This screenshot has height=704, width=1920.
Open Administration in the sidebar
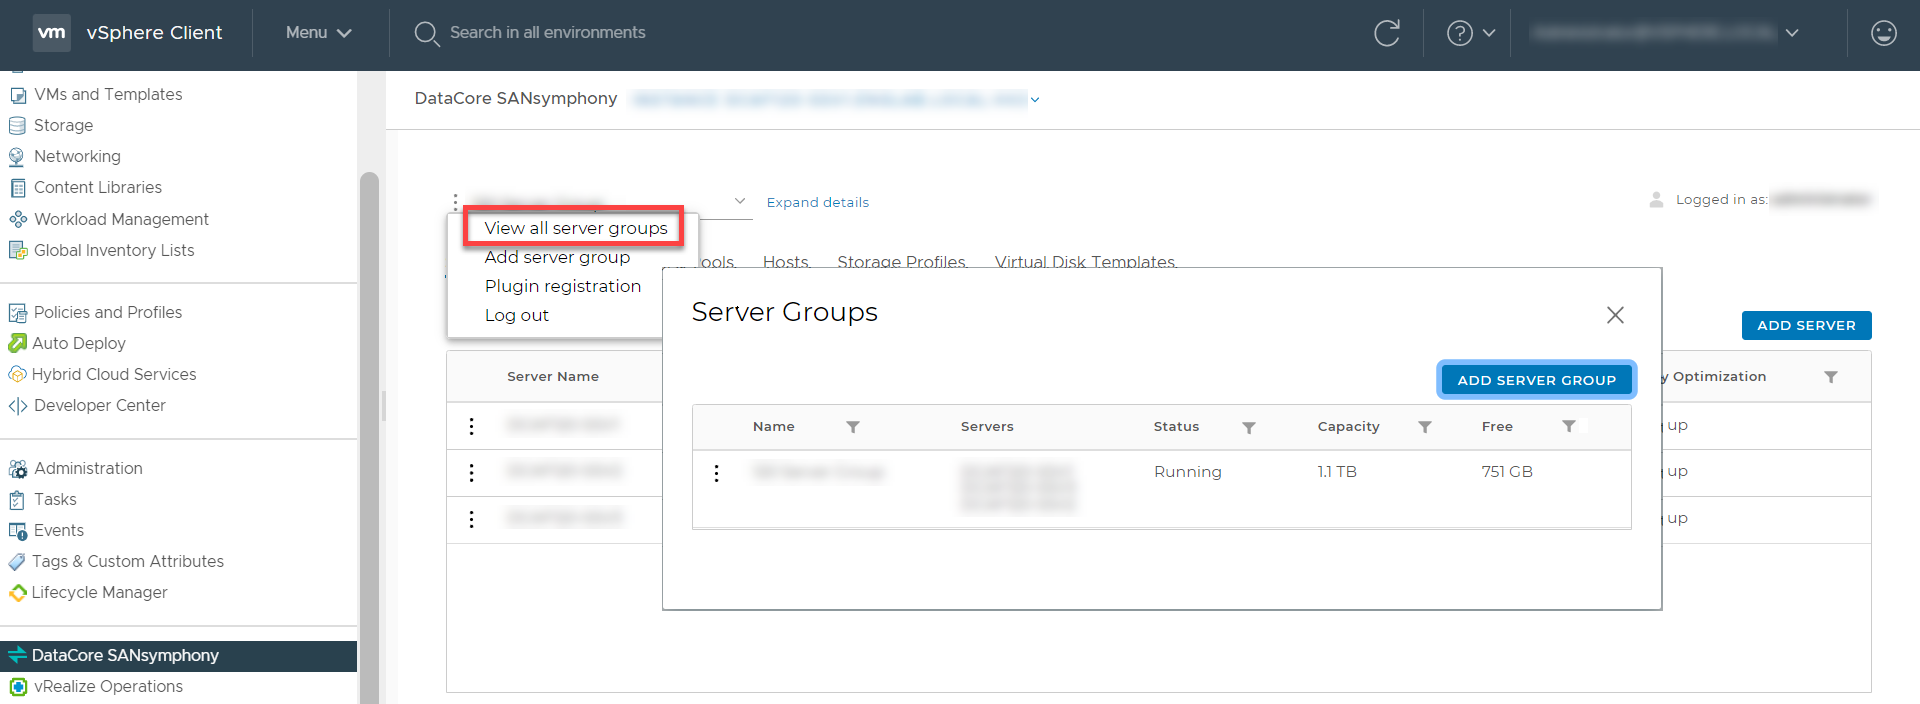88,468
